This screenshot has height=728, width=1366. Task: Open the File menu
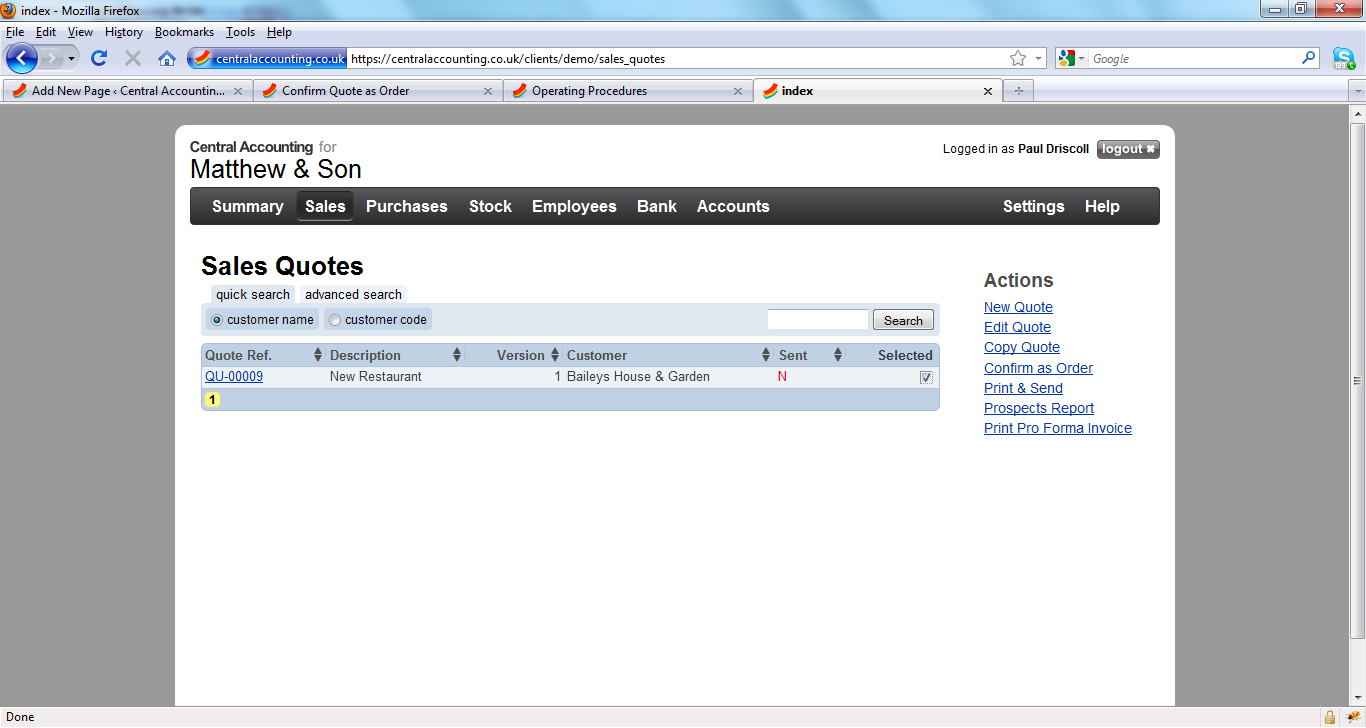pos(14,32)
